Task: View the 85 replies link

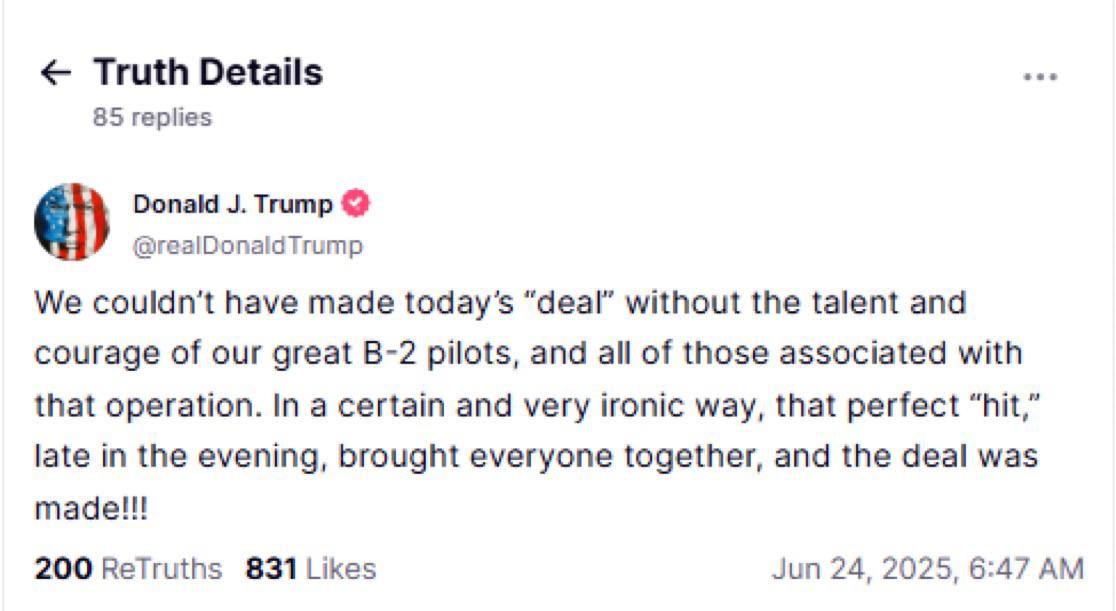Action: (x=152, y=117)
